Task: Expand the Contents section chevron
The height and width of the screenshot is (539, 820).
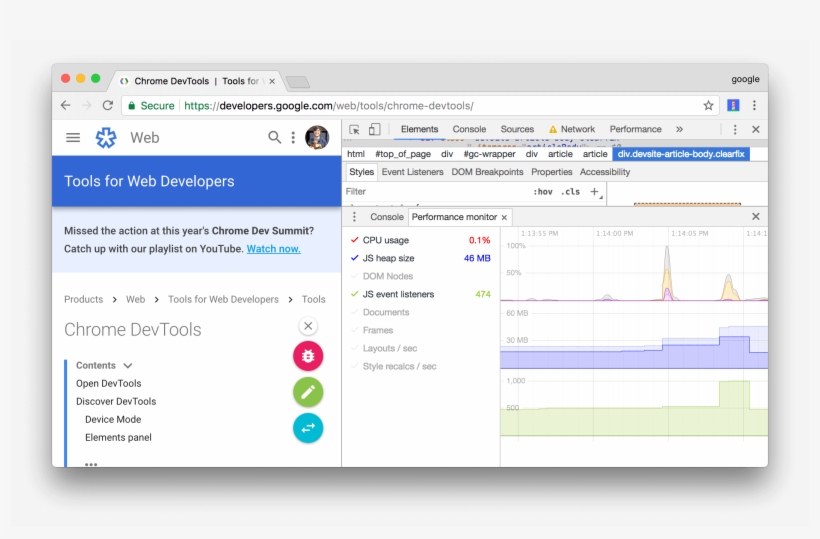Action: coord(128,366)
